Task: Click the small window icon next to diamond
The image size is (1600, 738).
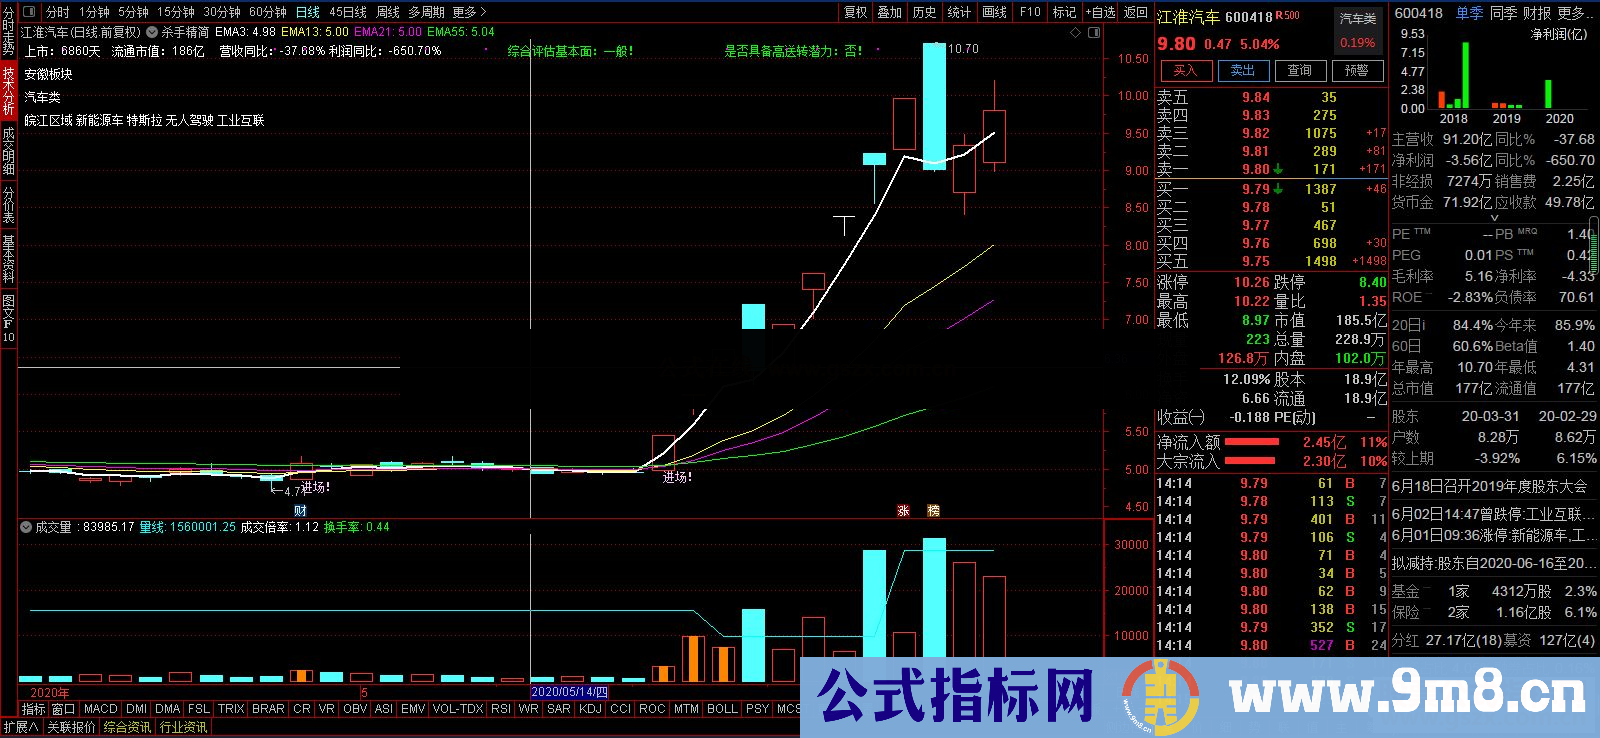Action: (1094, 32)
